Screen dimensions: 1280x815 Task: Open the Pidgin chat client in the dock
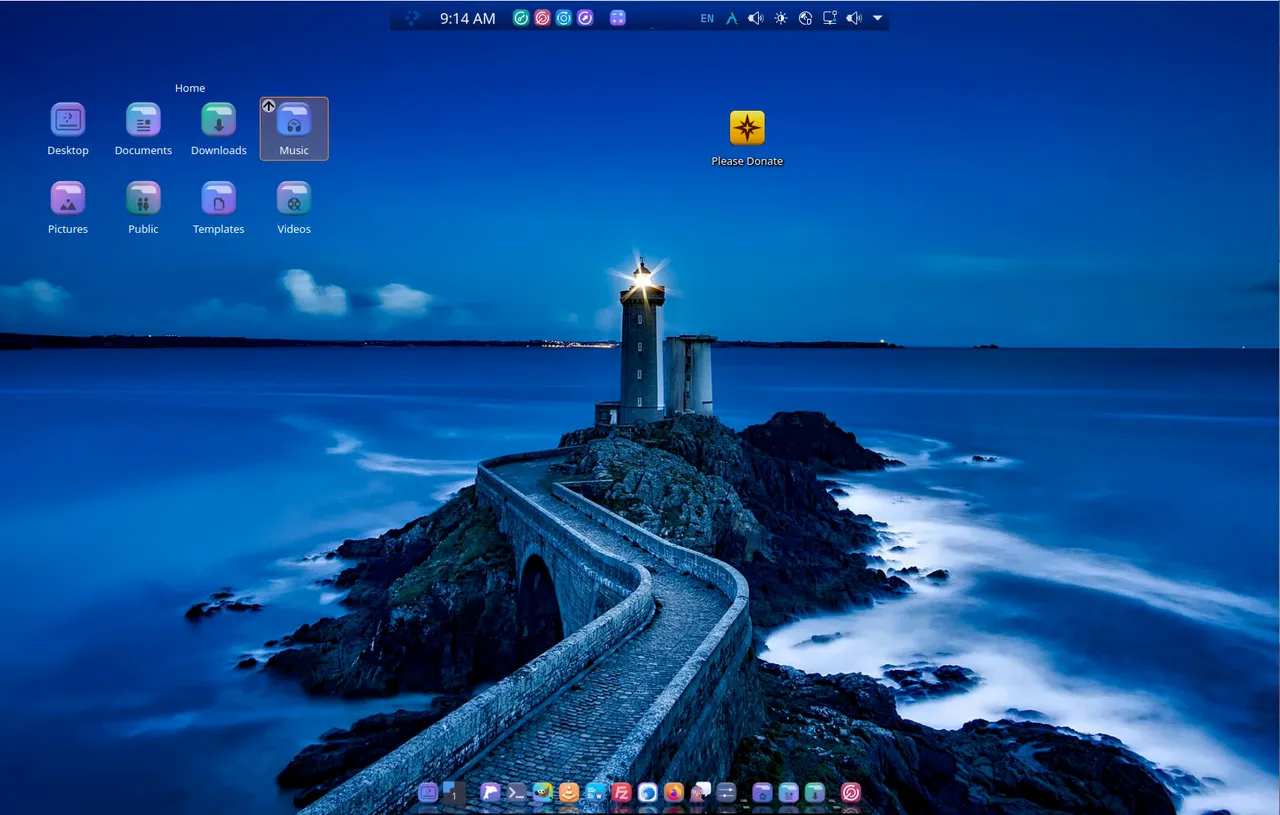click(701, 793)
